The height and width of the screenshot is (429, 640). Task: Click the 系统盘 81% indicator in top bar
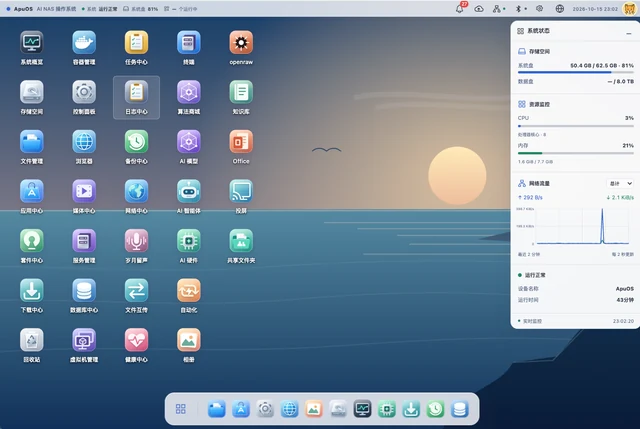[141, 9]
